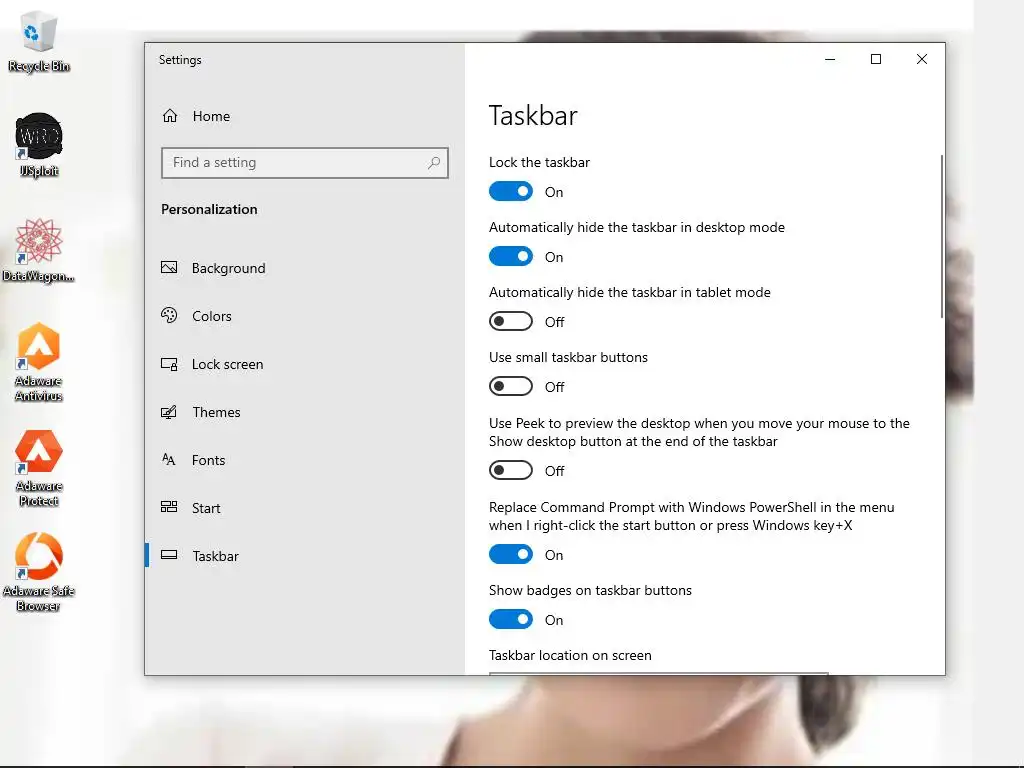Open the Background settings page
Screen dimensions: 1024x768
click(229, 268)
